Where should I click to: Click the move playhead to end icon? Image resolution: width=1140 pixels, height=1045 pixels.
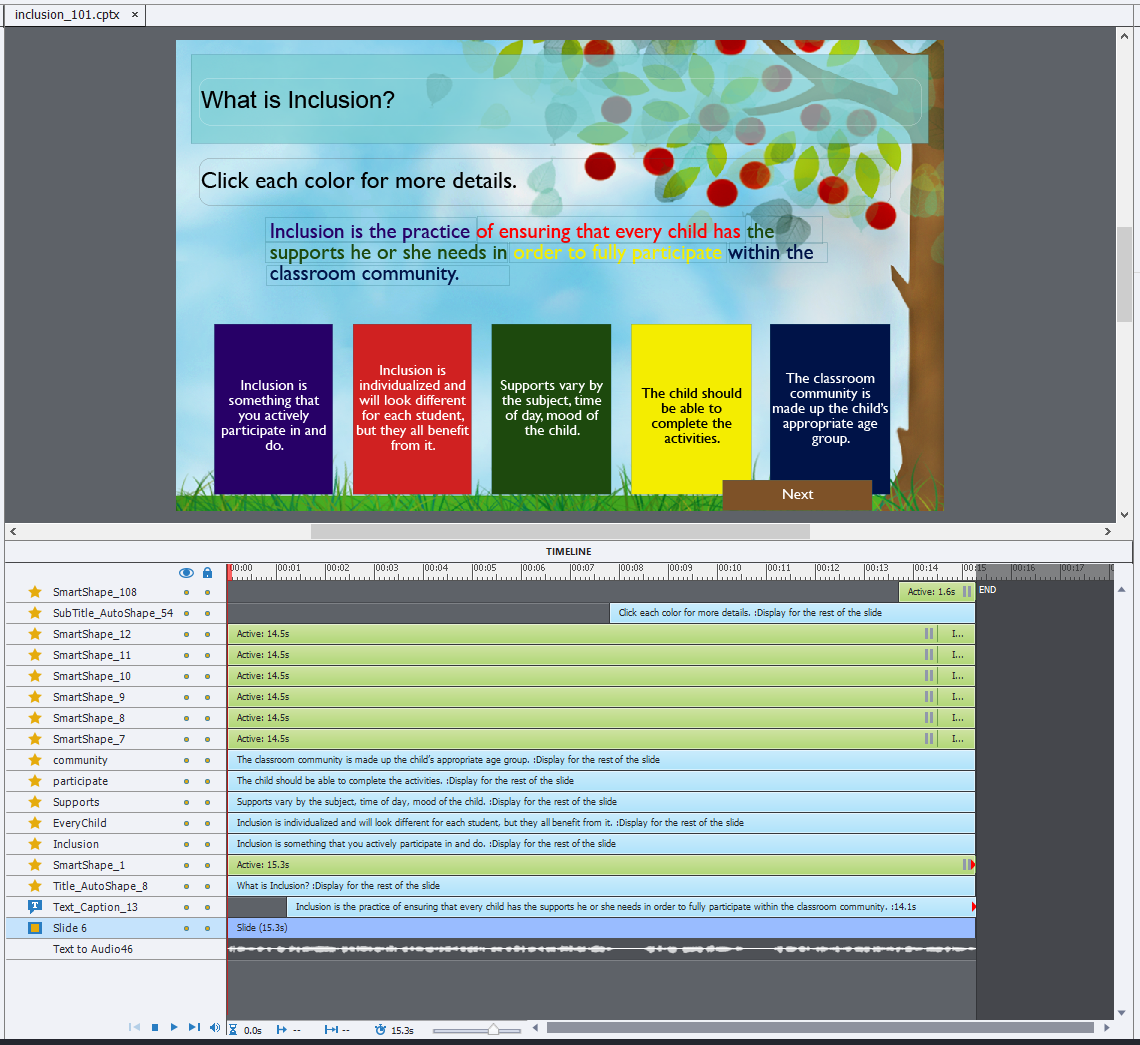point(194,1027)
